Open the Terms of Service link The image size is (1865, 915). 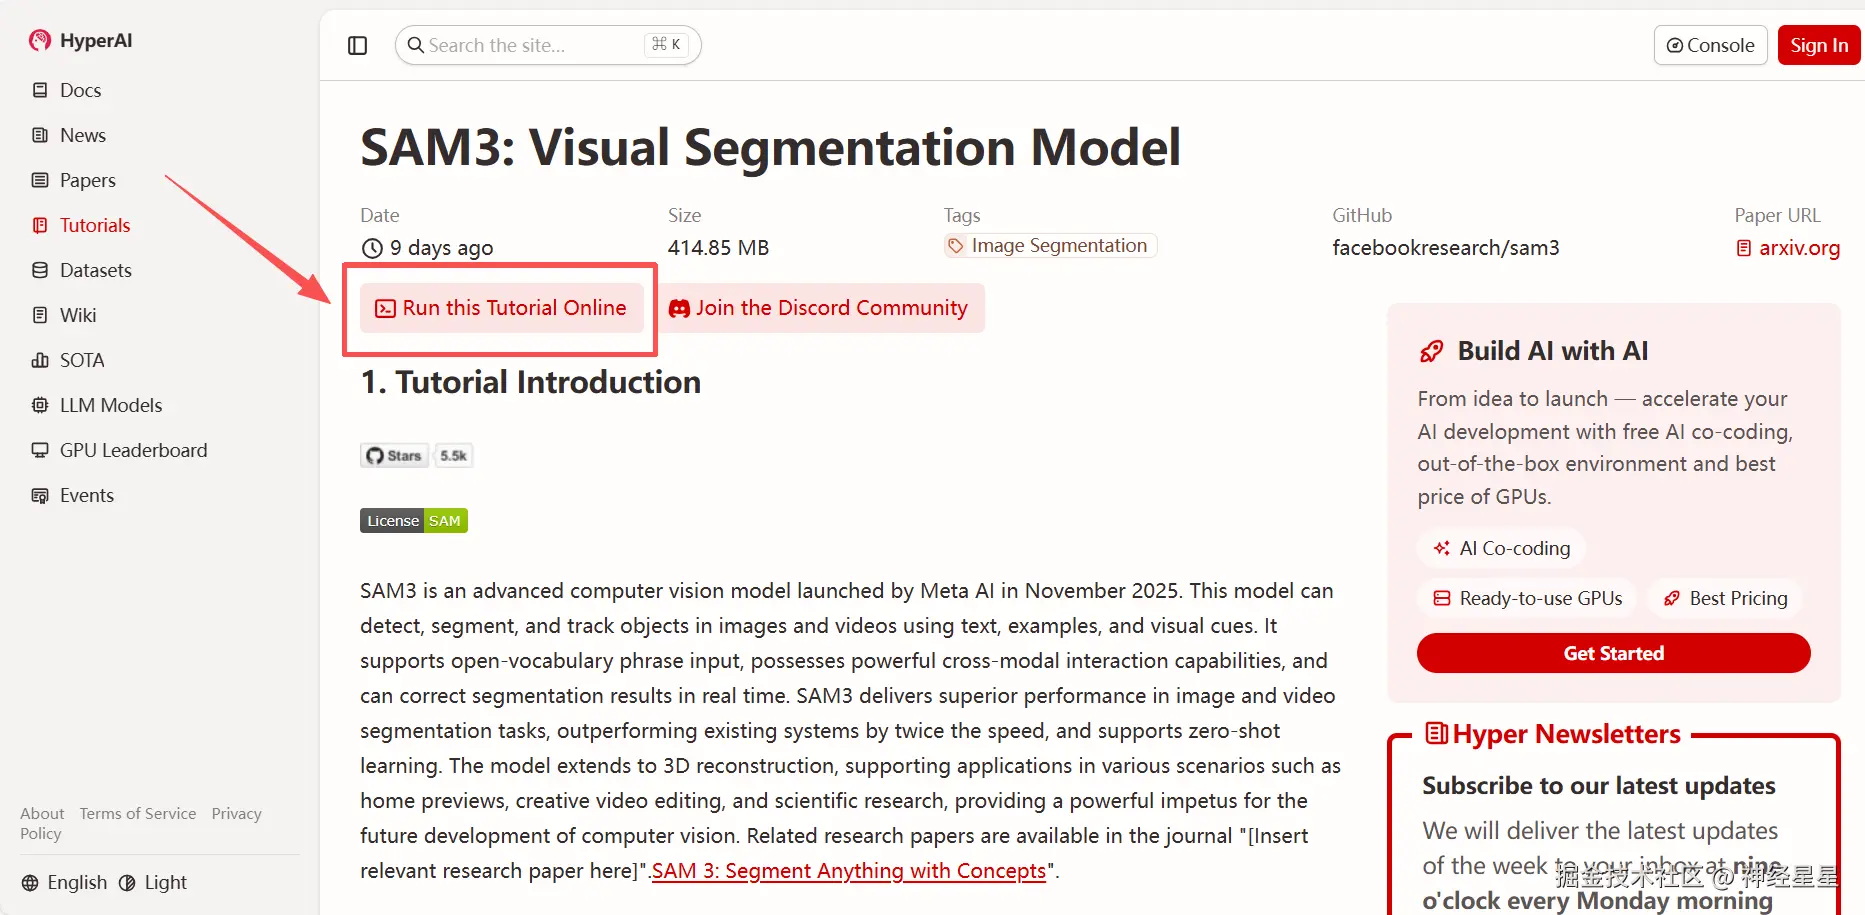pyautogui.click(x=138, y=814)
